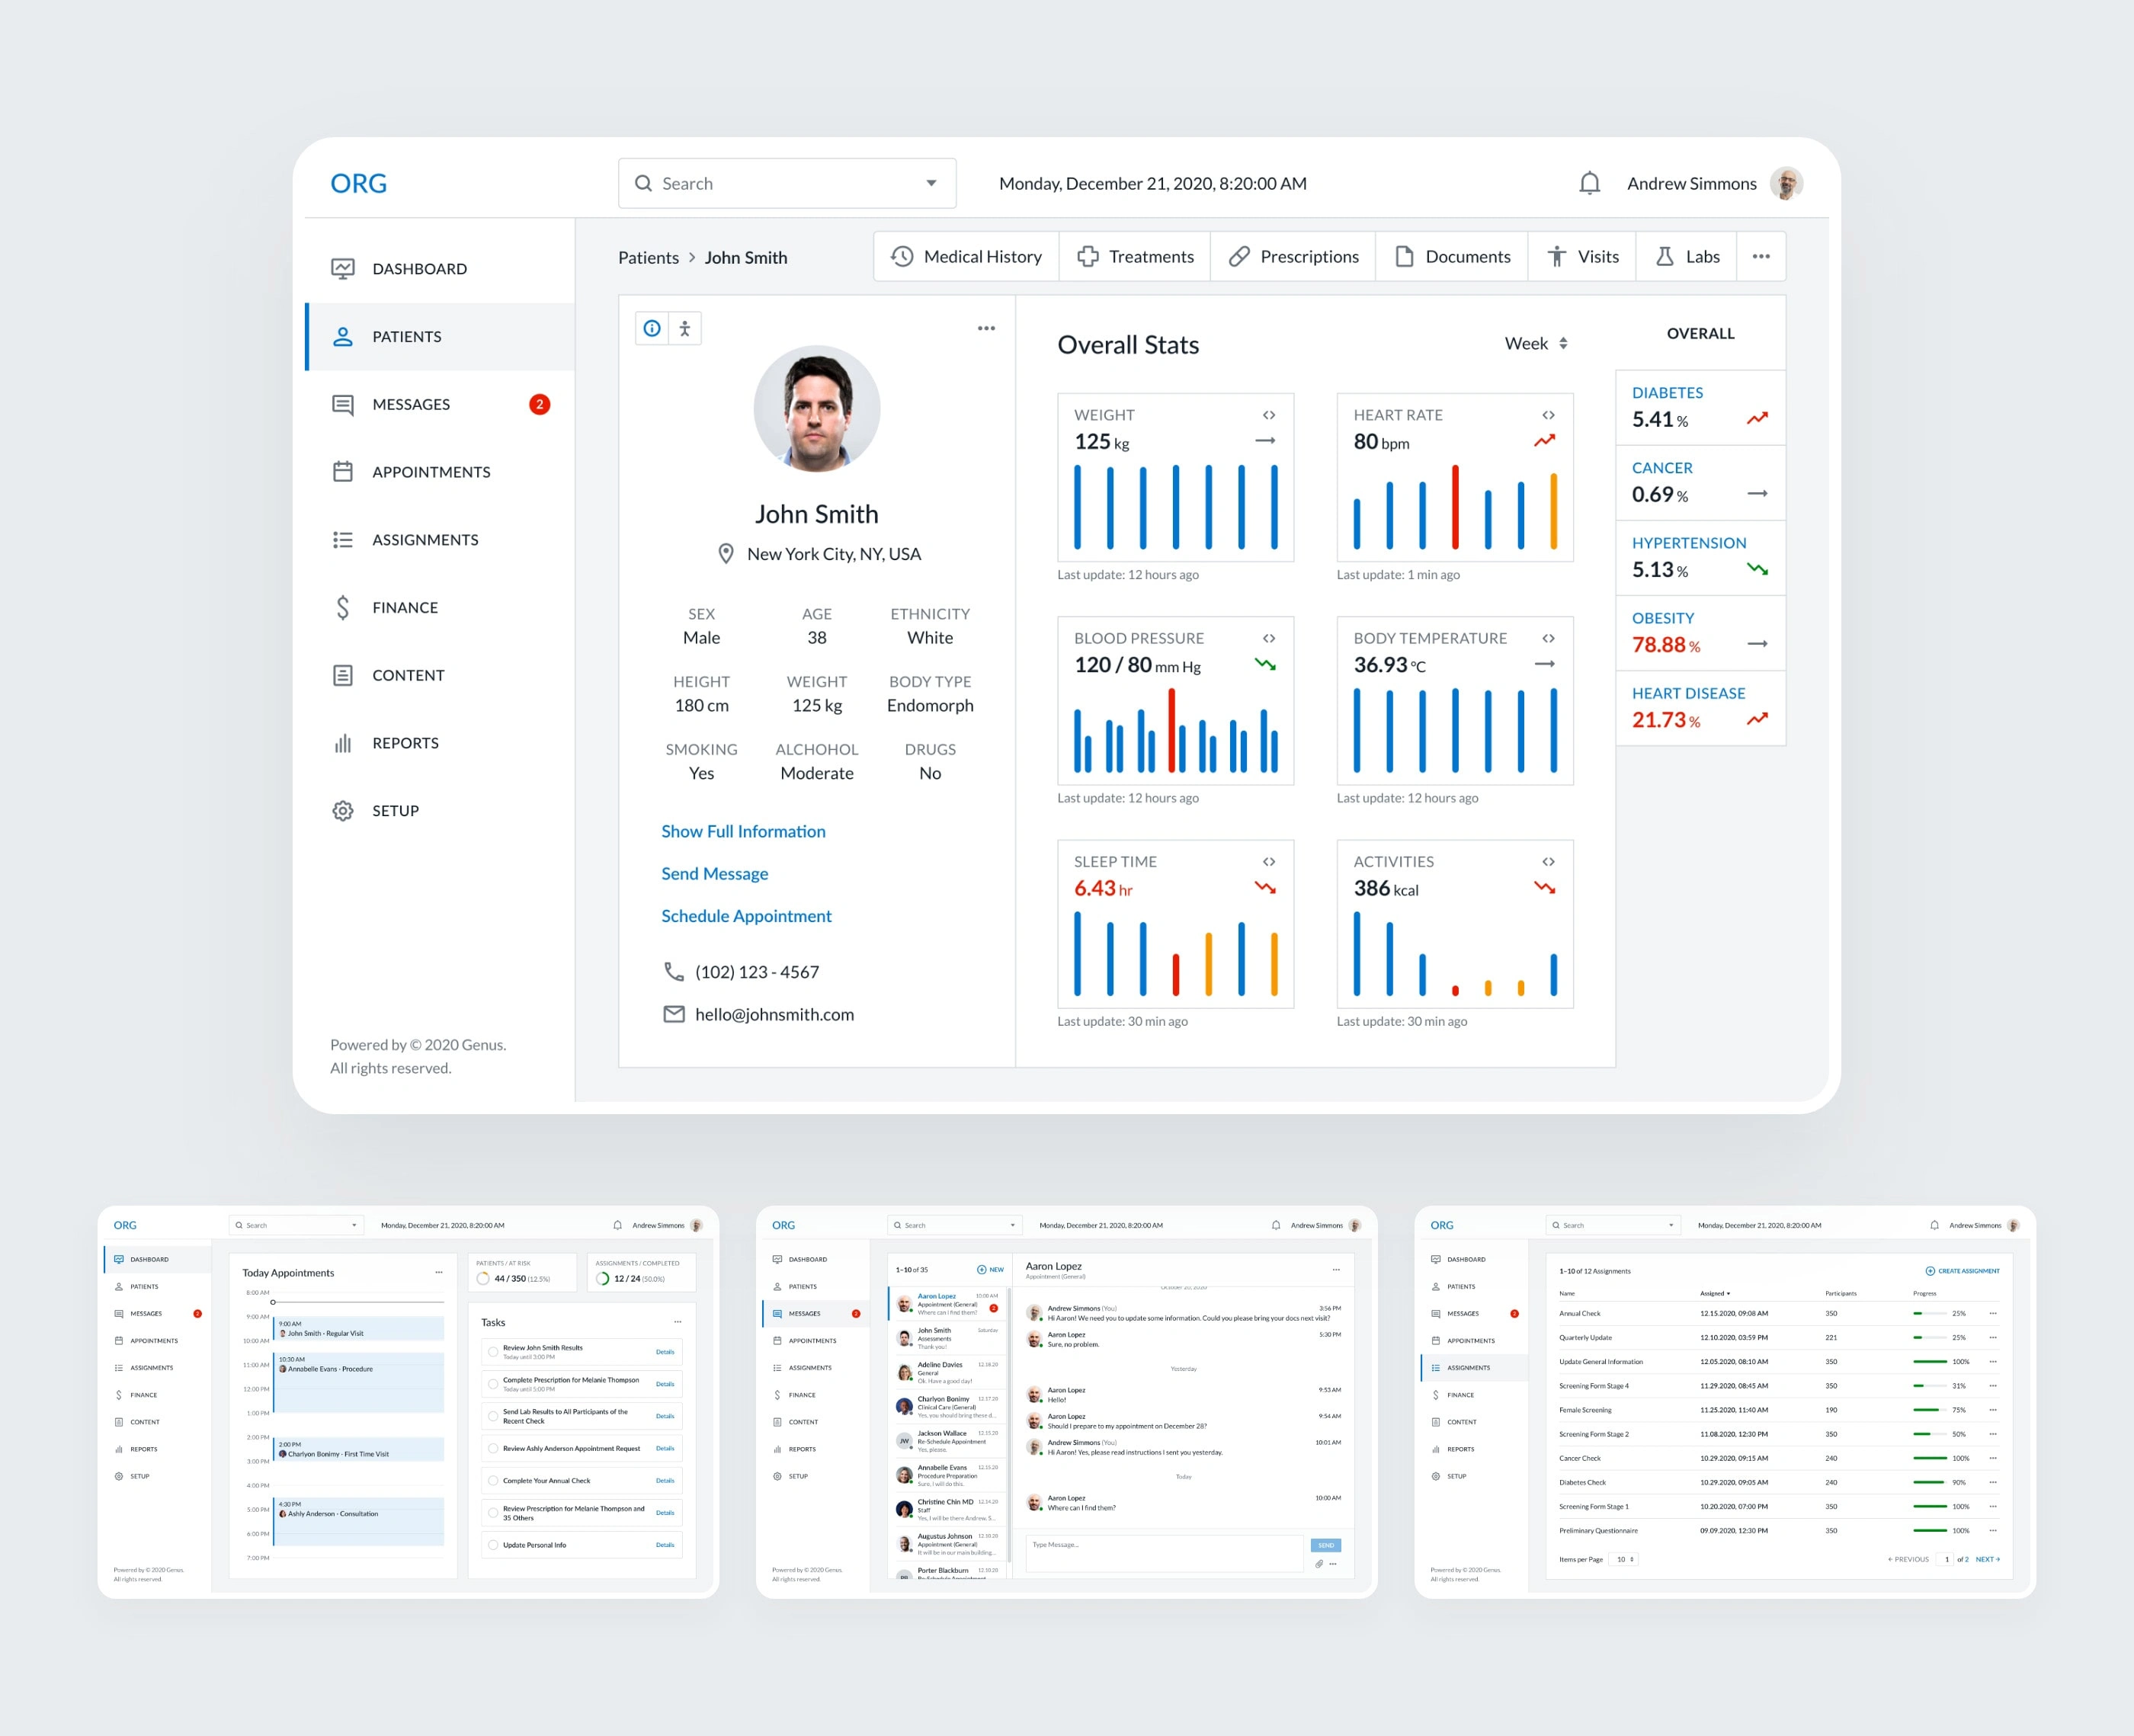Viewport: 2134px width, 1736px height.
Task: Open the more tabs ellipsis button
Action: tap(1761, 257)
